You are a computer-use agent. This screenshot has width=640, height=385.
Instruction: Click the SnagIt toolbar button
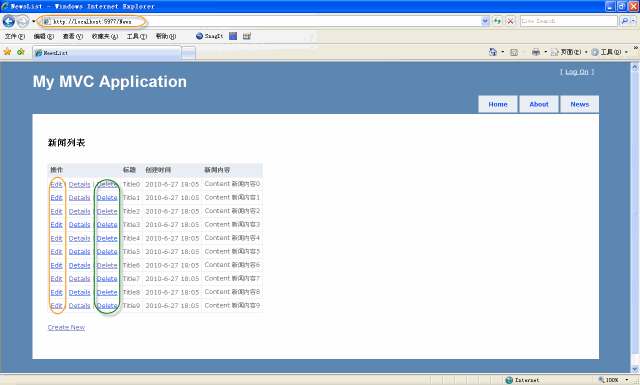pos(209,36)
